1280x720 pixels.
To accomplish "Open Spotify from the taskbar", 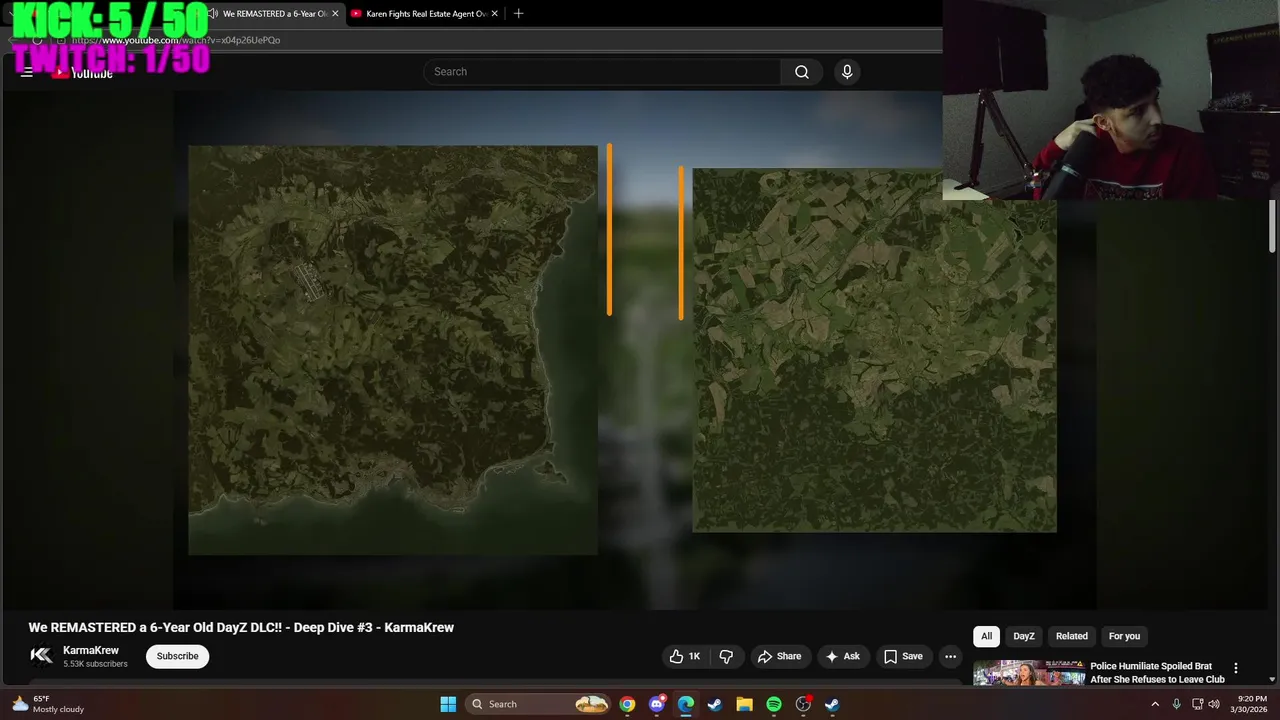I will click(774, 704).
